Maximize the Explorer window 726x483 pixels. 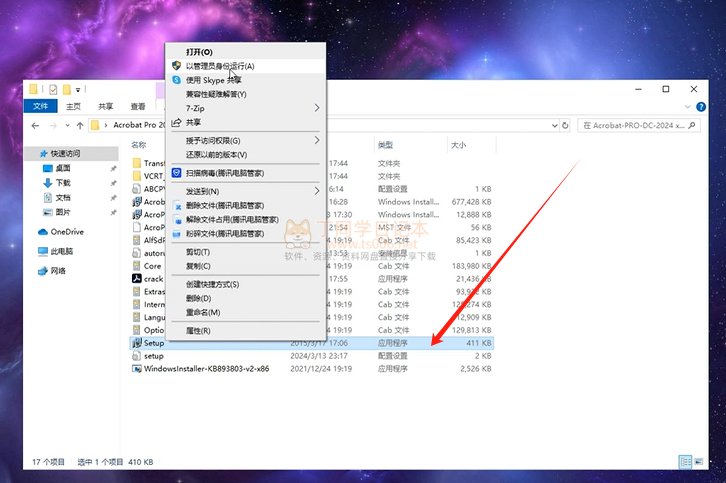point(666,89)
